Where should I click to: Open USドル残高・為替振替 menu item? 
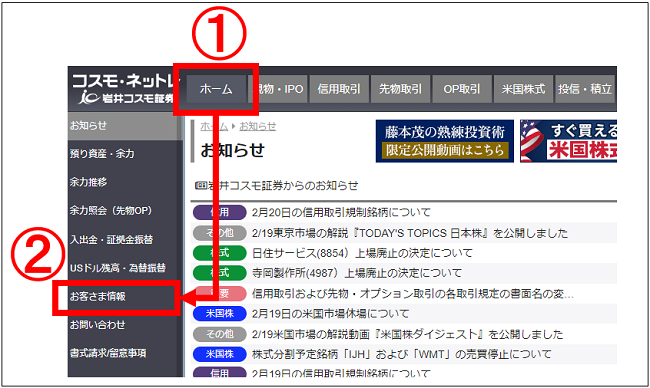point(125,268)
